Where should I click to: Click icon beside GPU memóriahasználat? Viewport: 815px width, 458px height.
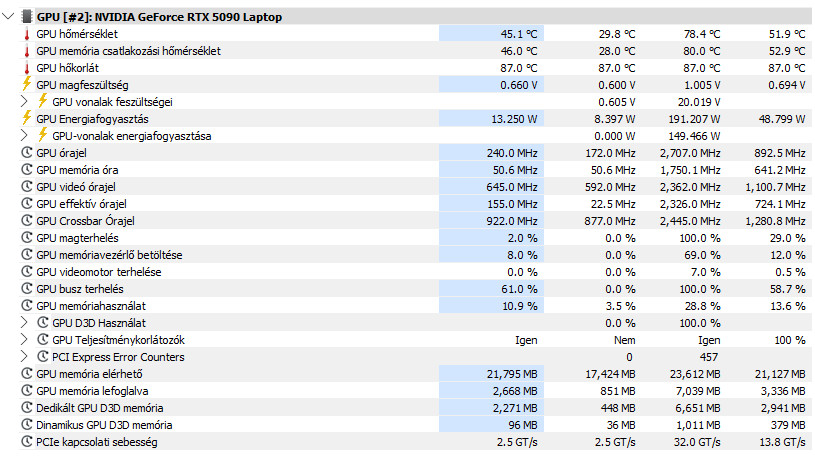(x=27, y=306)
